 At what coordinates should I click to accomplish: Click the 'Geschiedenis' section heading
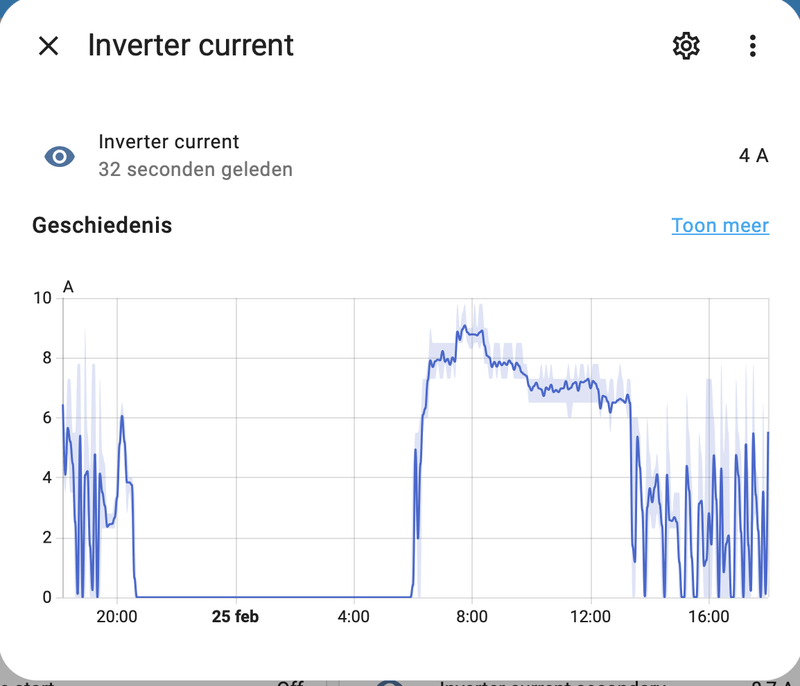pyautogui.click(x=102, y=225)
